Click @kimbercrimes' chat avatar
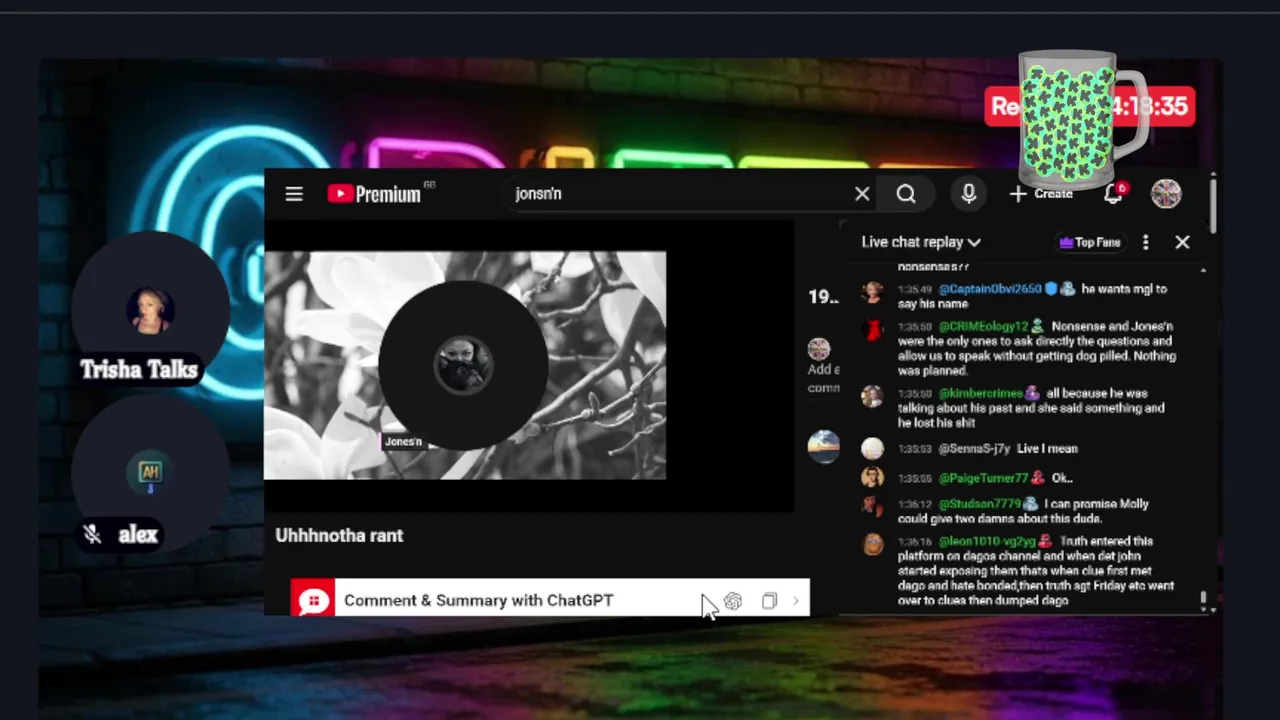 point(872,396)
